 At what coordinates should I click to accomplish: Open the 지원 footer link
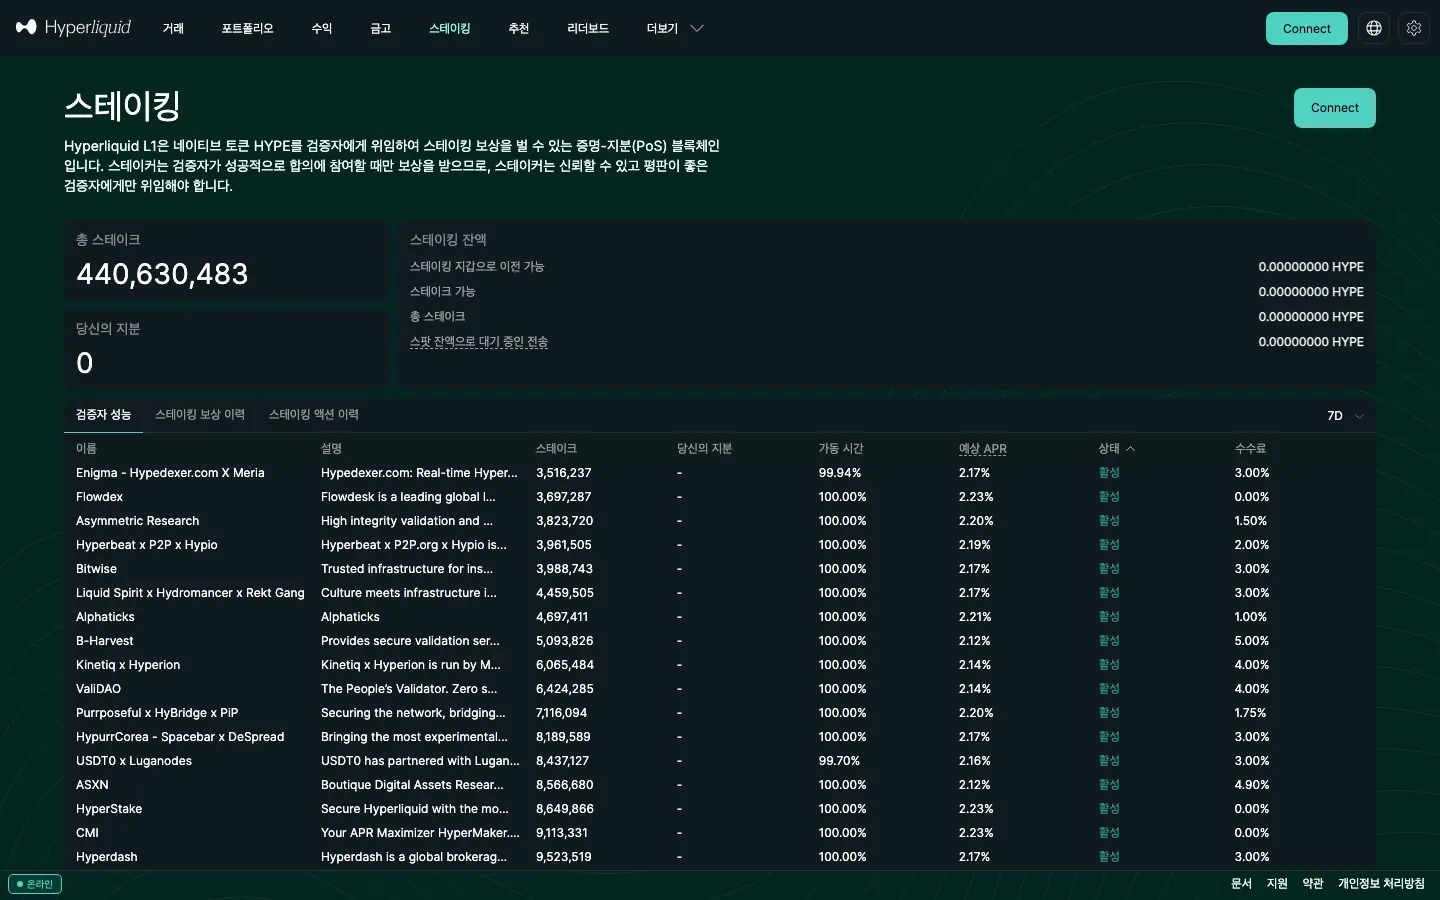pos(1277,884)
